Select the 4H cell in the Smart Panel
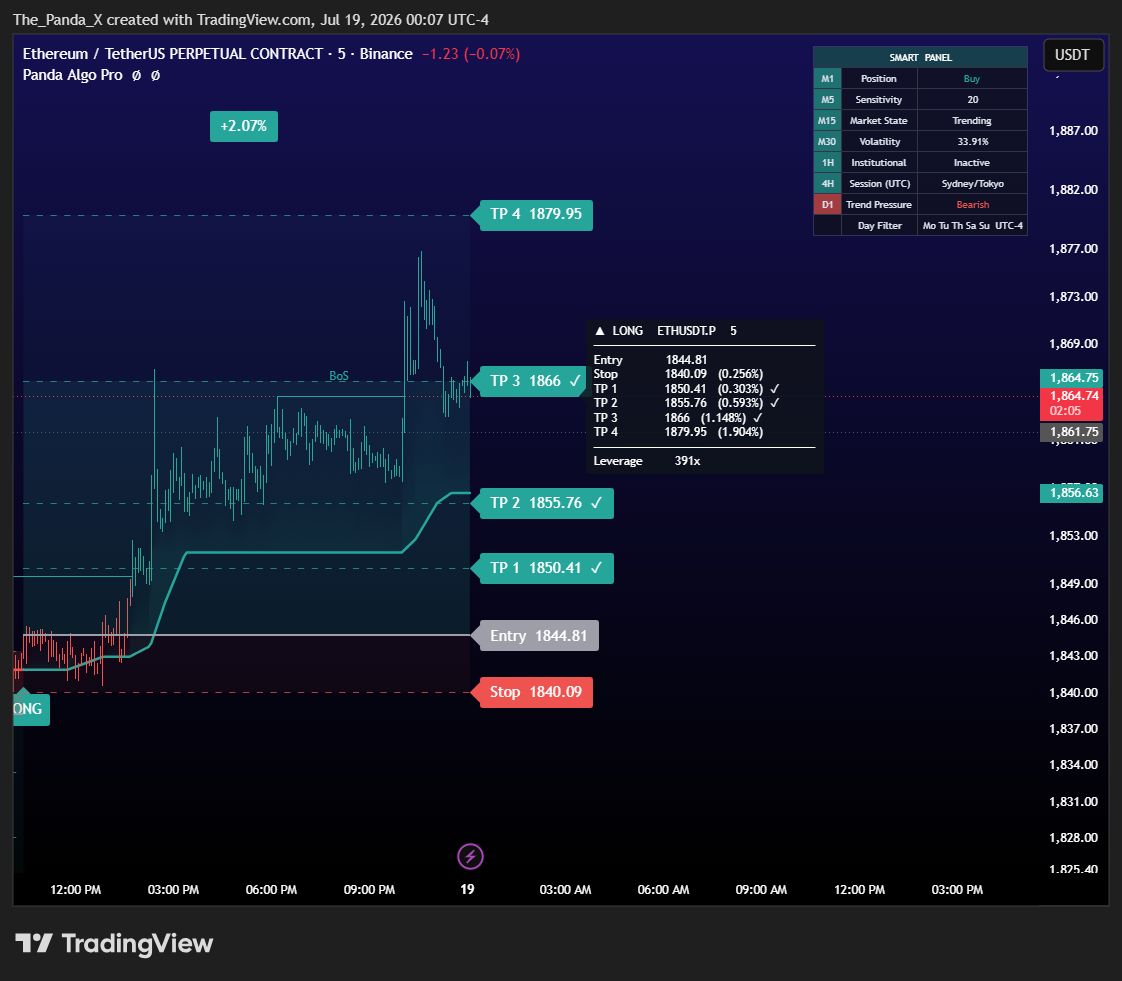This screenshot has height=981, width=1122. coord(827,183)
